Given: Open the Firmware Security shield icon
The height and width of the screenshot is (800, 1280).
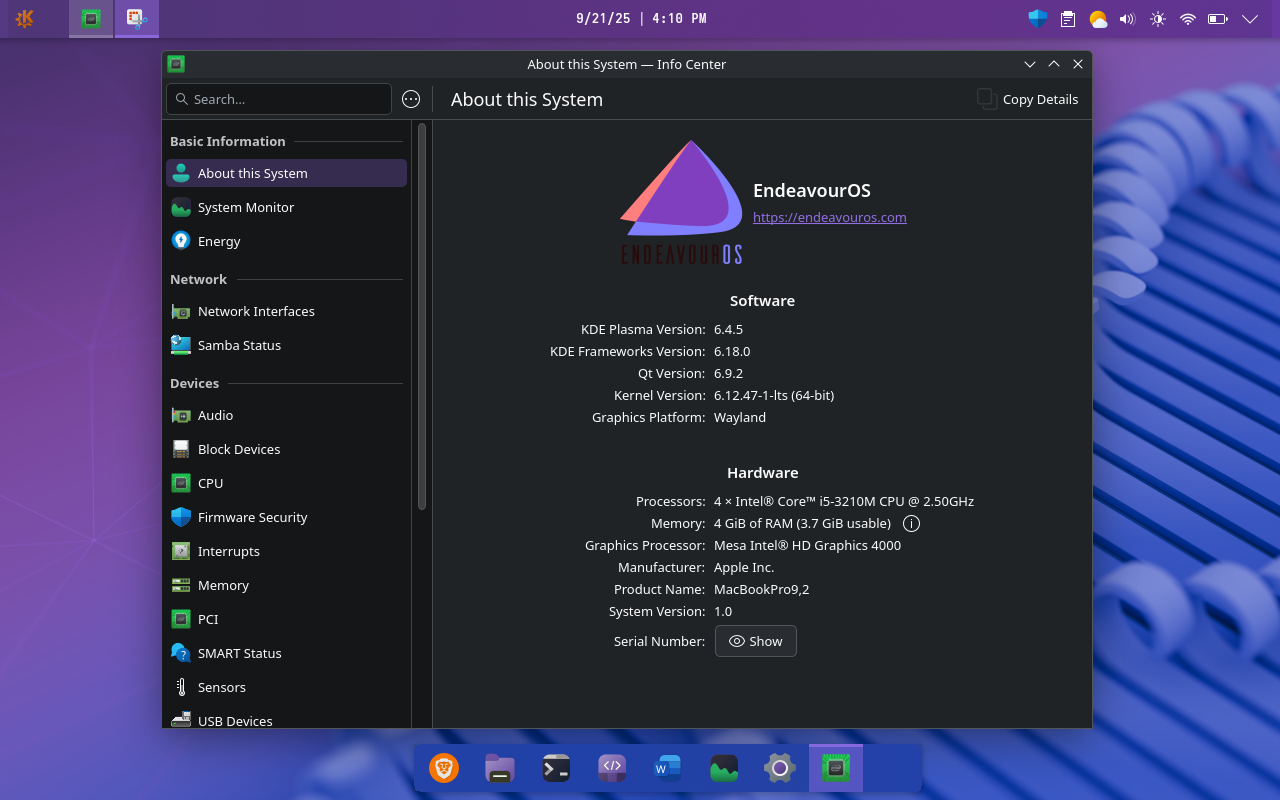Looking at the screenshot, I should [181, 517].
